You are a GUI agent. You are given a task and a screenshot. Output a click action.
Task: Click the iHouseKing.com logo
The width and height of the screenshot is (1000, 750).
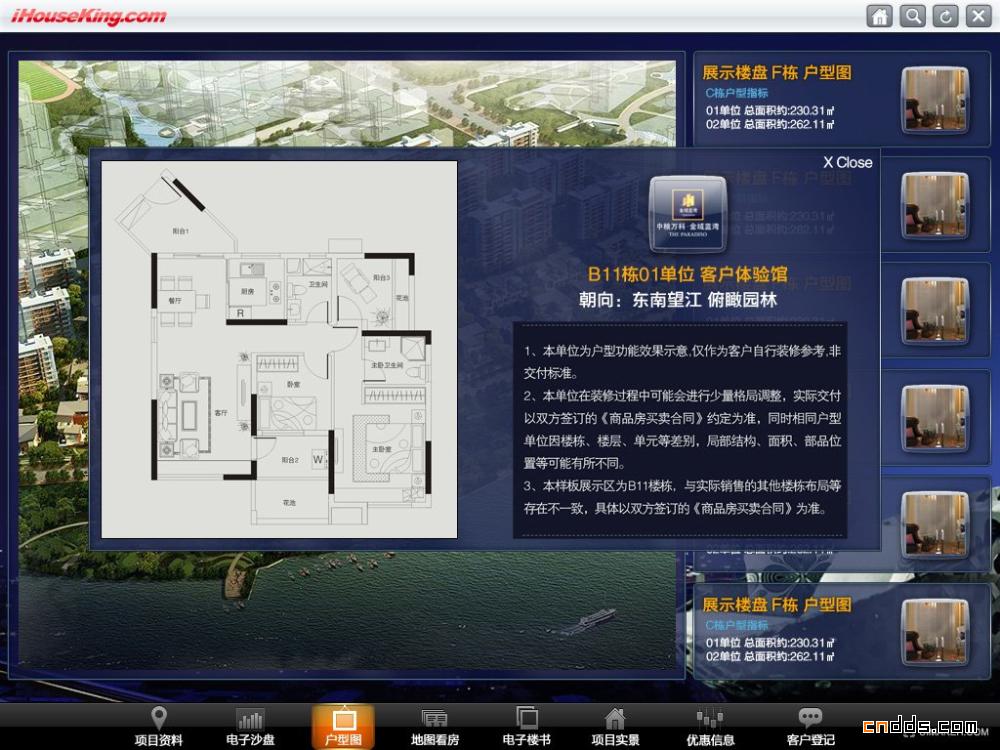(x=89, y=16)
